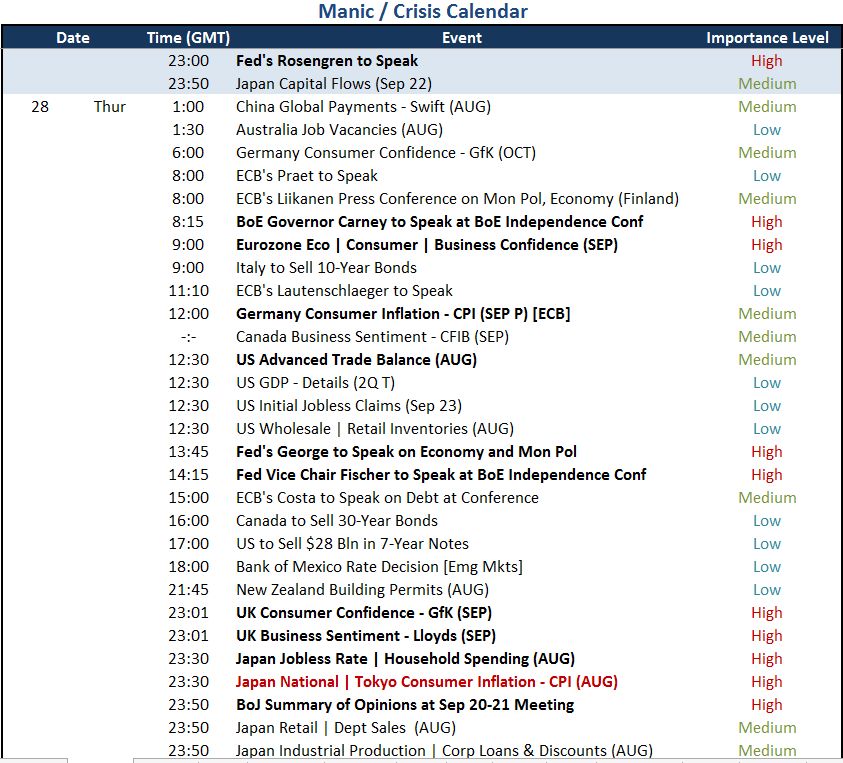The height and width of the screenshot is (763, 843).
Task: Select the date cell '28'
Action: (40, 106)
